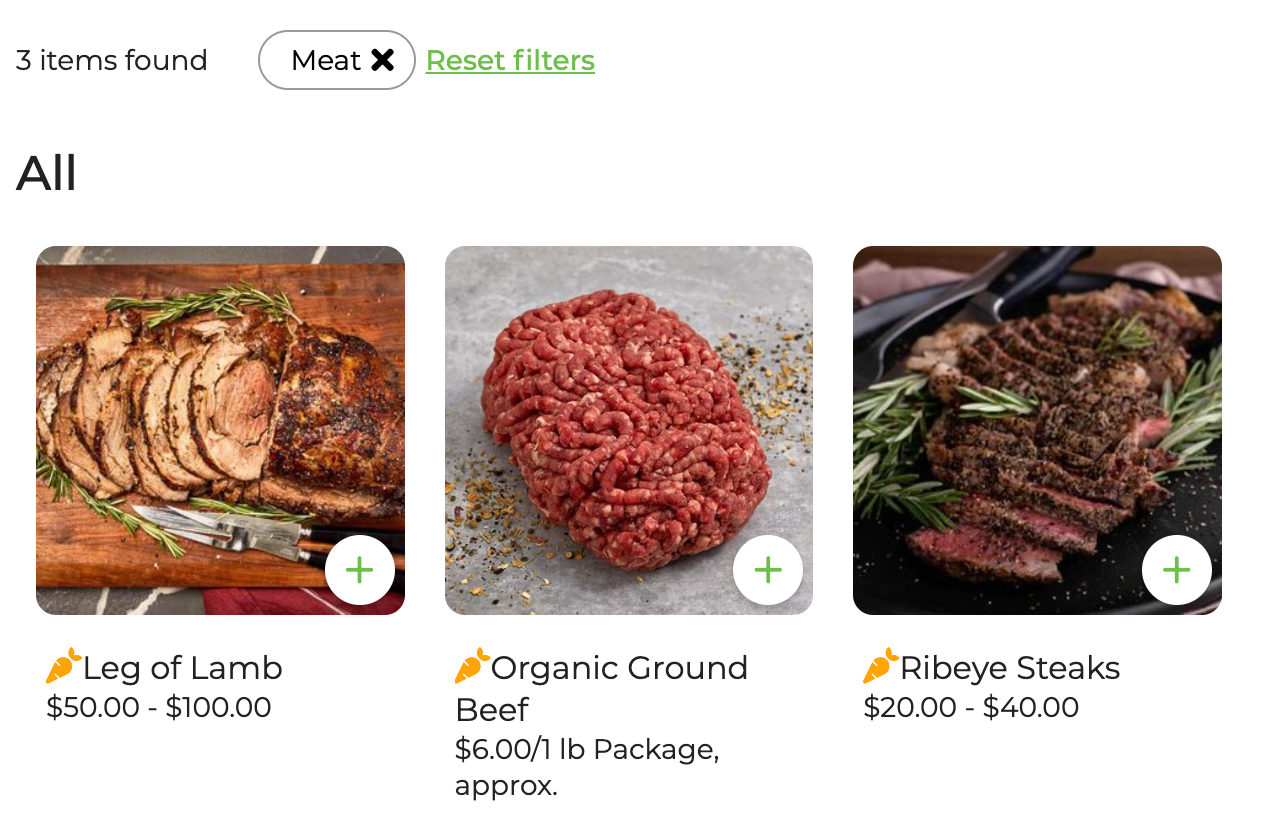
Task: Click the $6.00/1 lb Package price text
Action: pos(587,749)
